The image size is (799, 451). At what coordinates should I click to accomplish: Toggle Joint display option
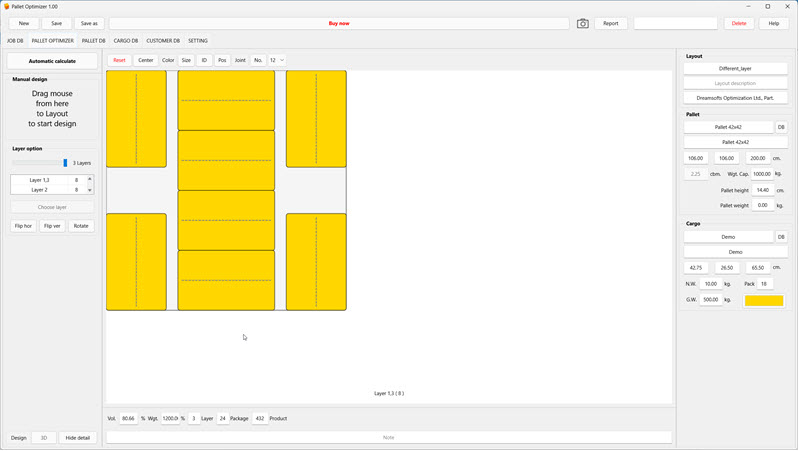point(240,60)
